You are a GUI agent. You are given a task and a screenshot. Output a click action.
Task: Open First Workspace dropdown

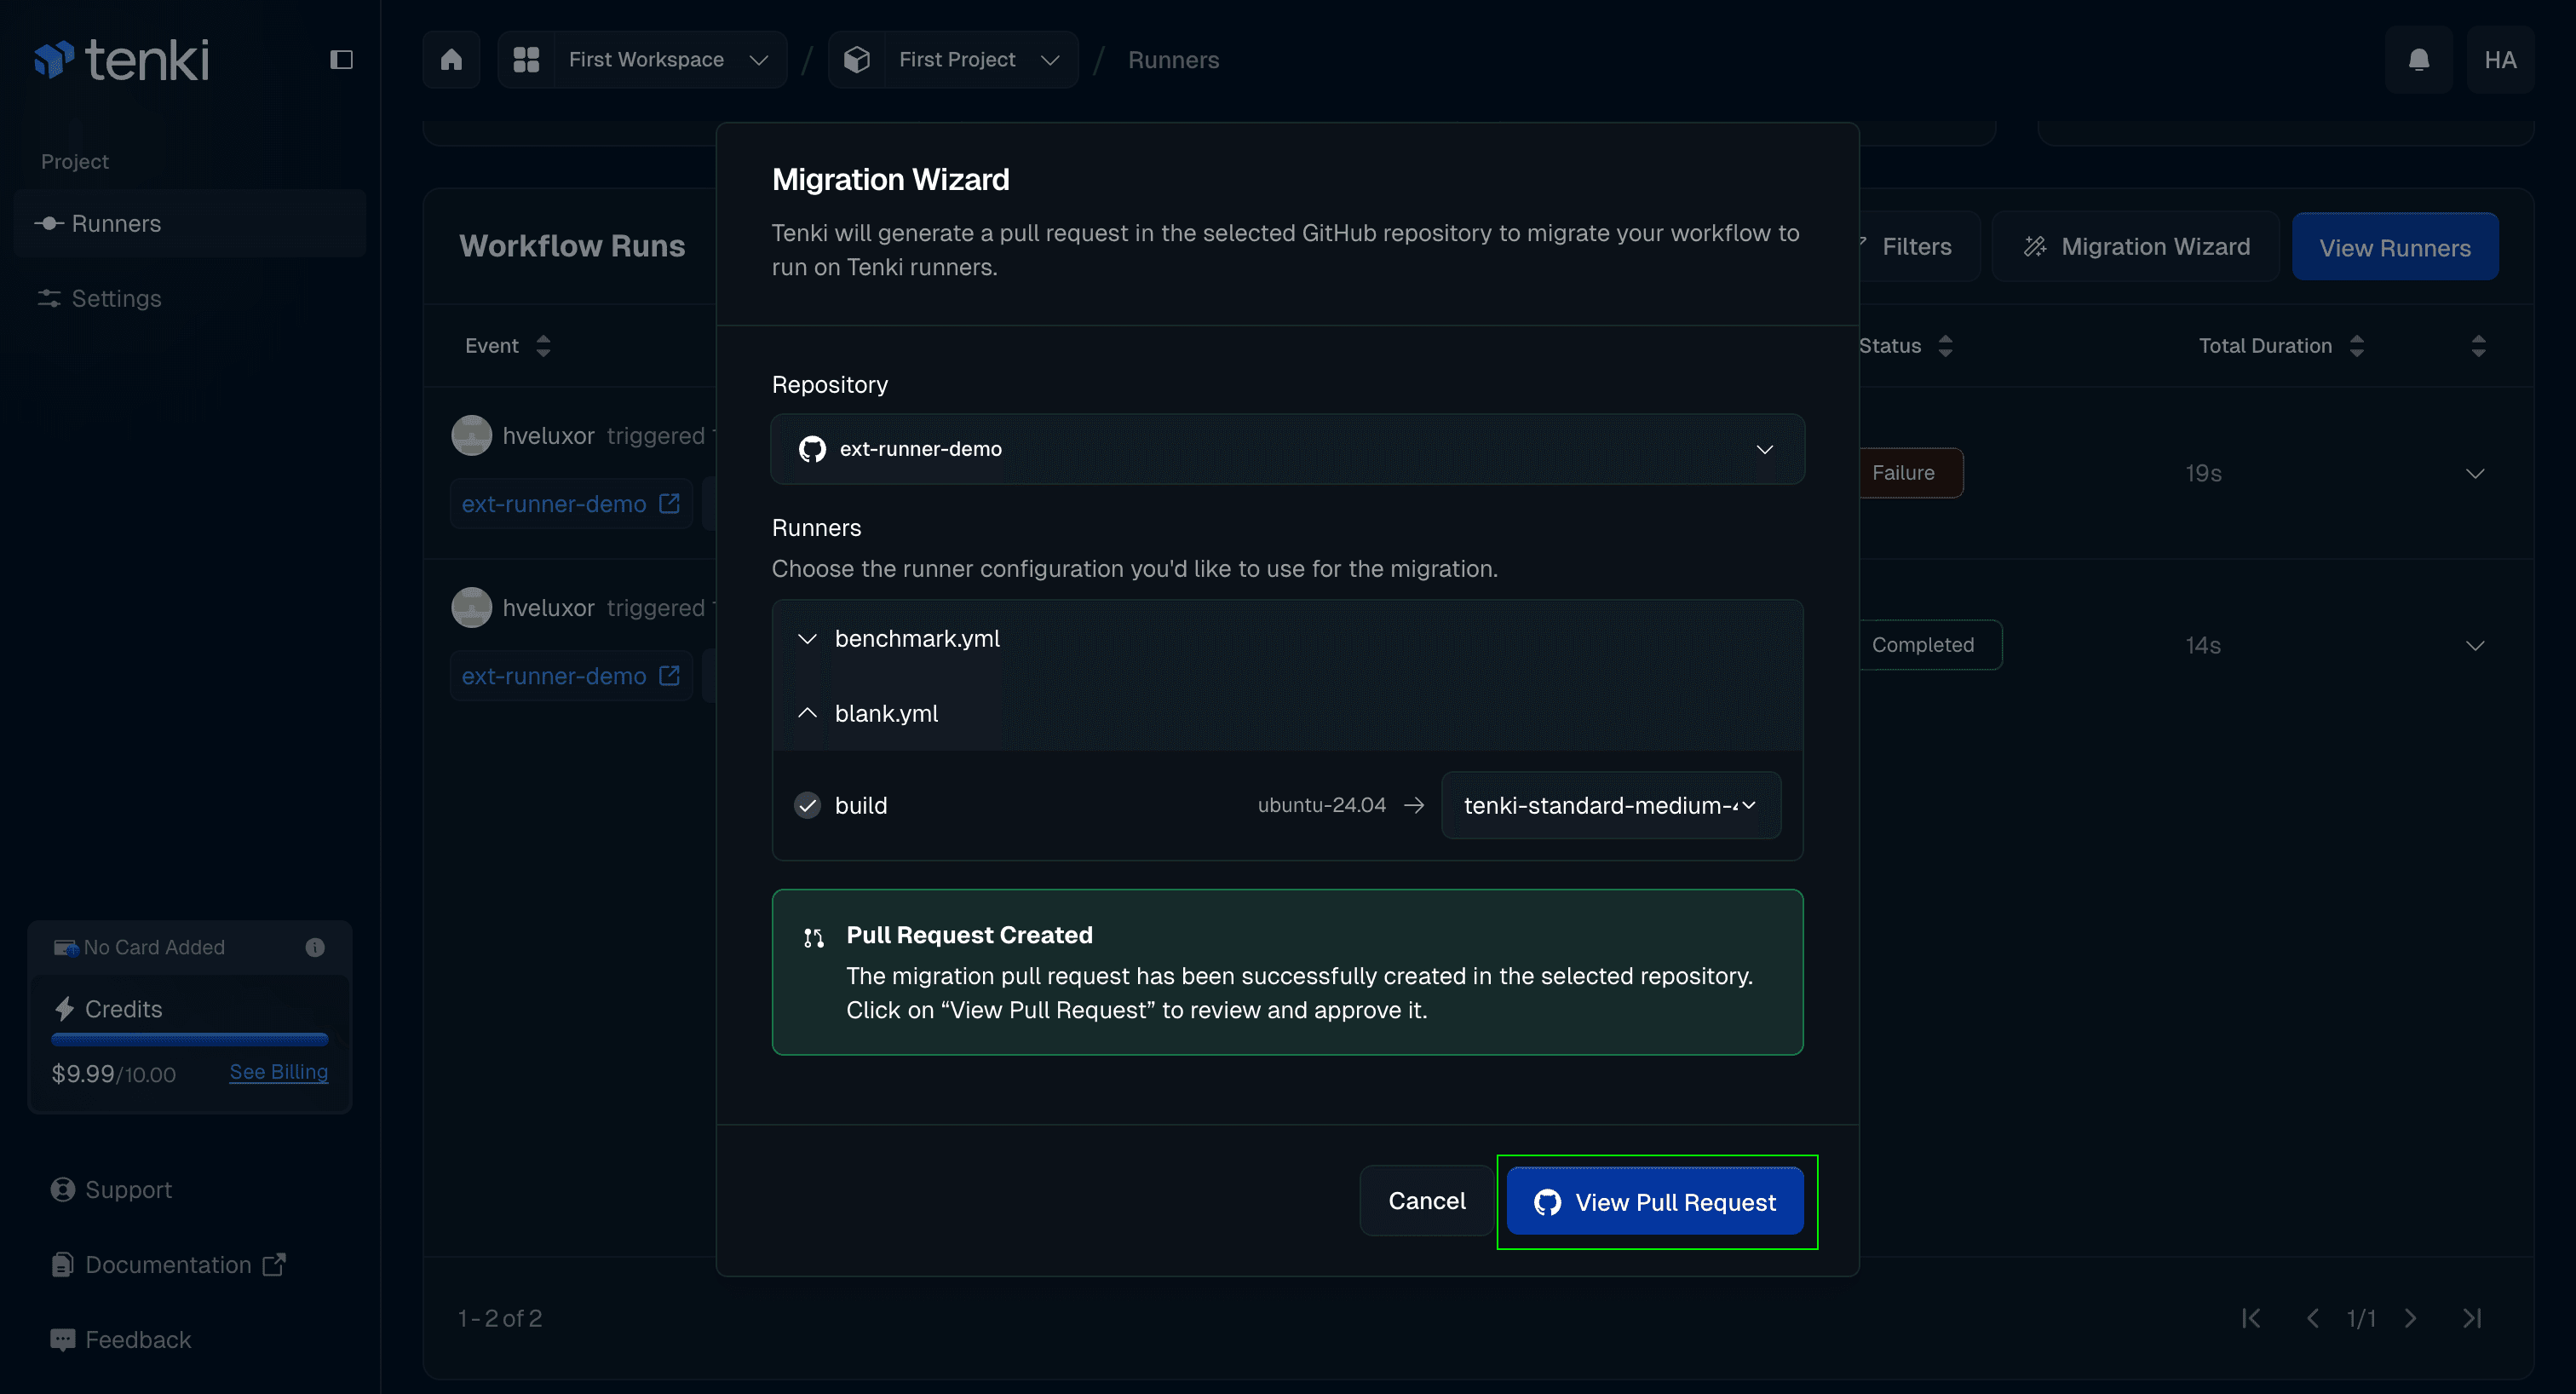(x=643, y=60)
